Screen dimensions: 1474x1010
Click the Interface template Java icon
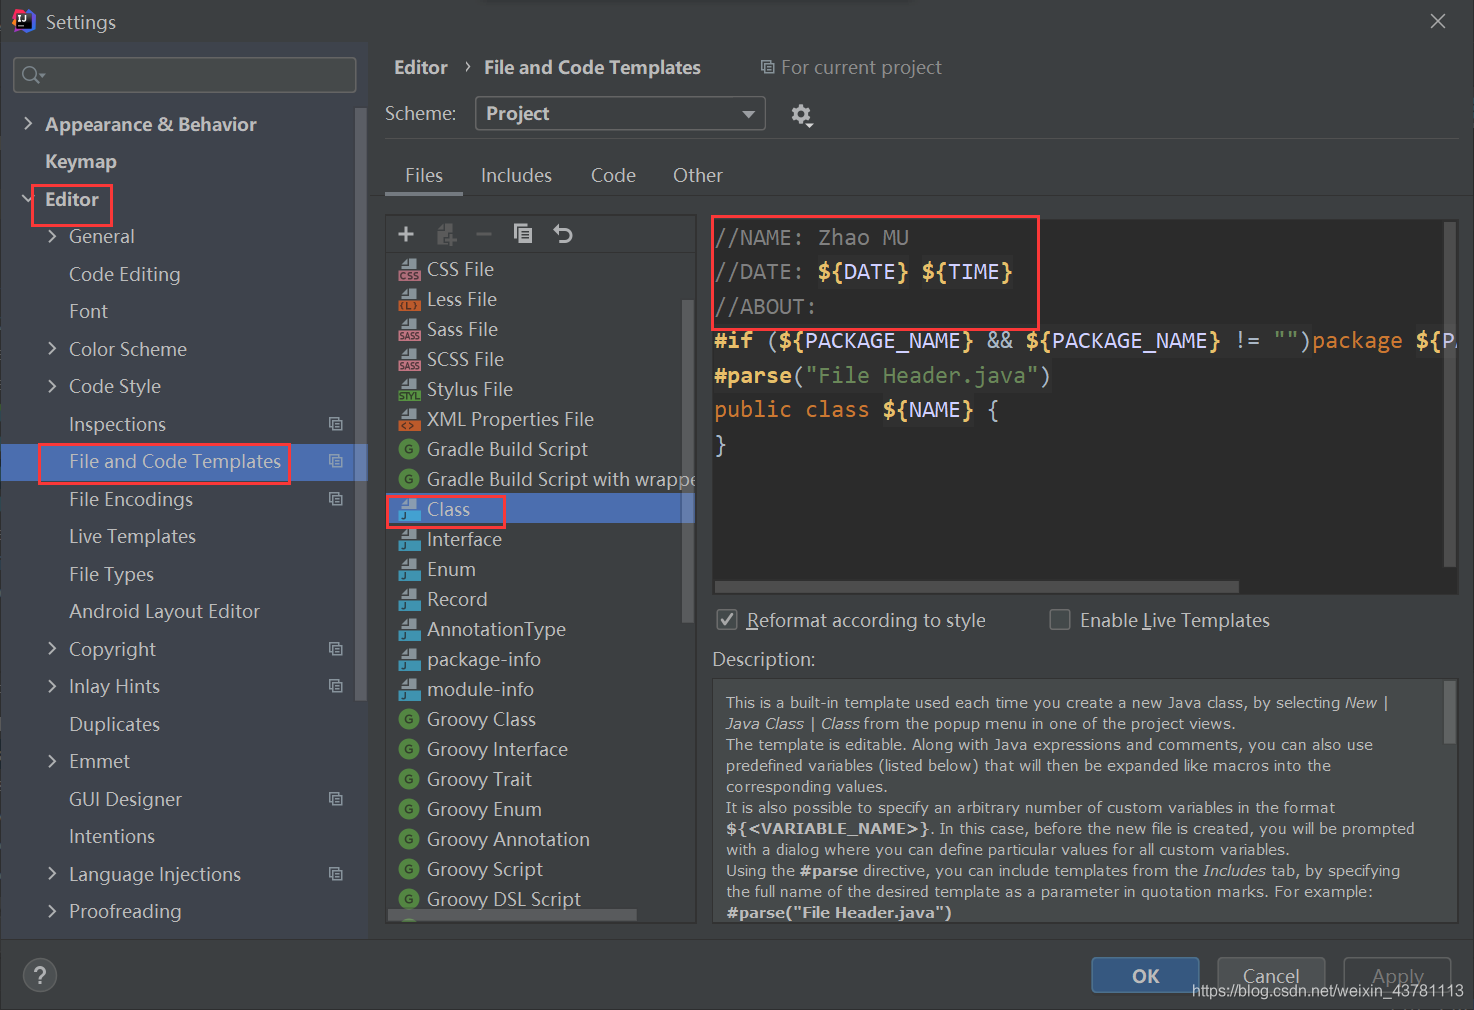coord(409,540)
